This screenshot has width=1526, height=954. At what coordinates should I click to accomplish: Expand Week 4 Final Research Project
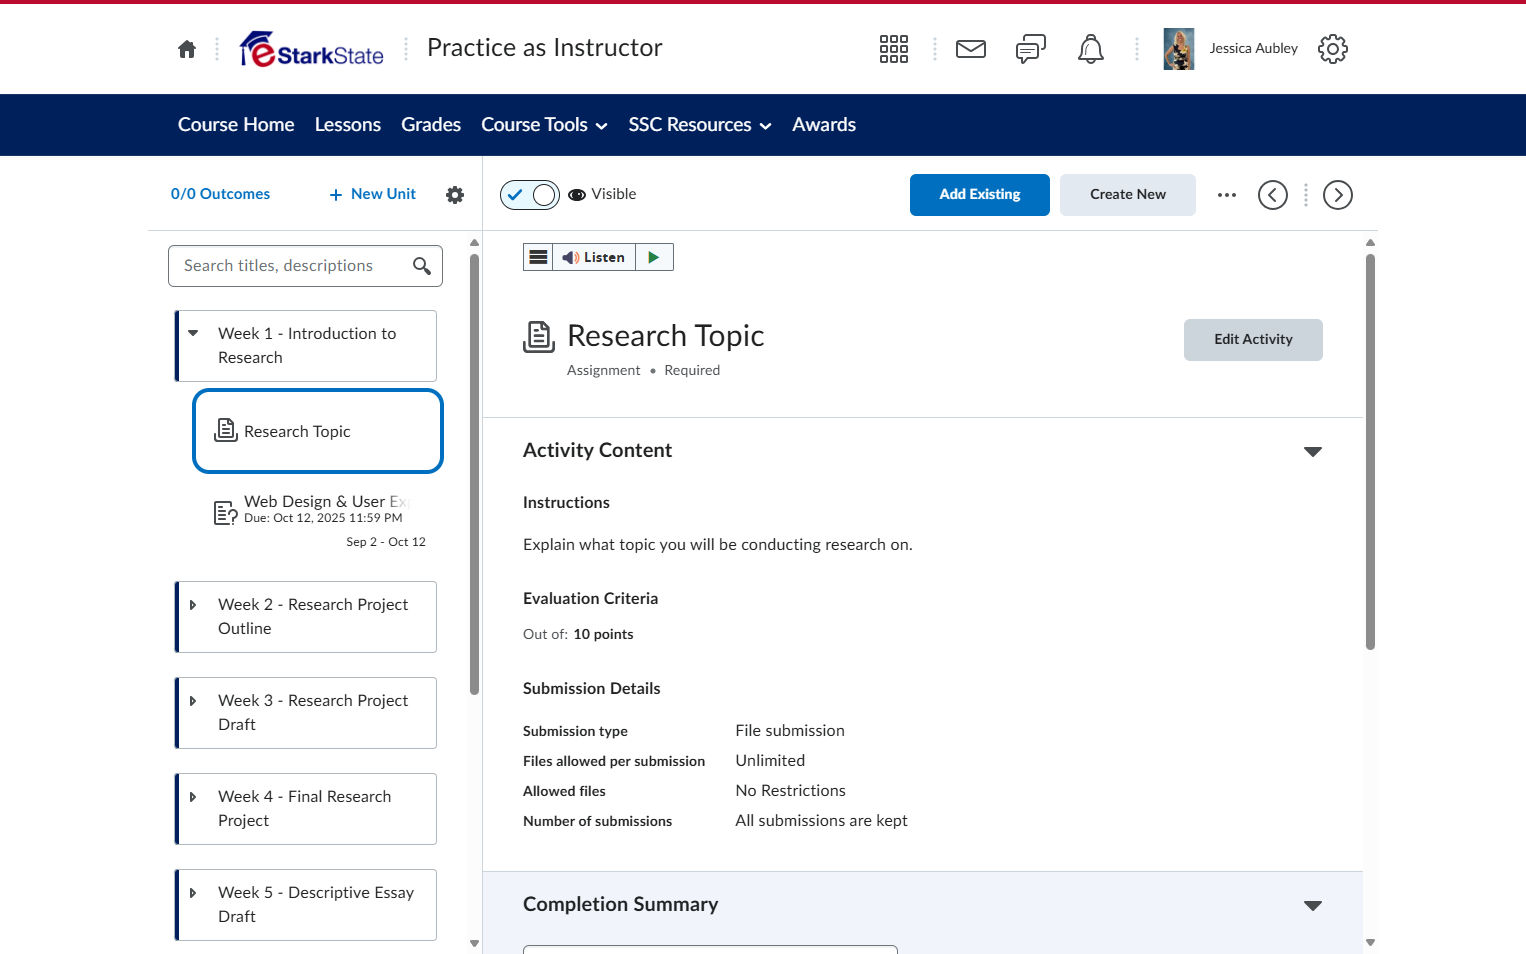point(193,797)
